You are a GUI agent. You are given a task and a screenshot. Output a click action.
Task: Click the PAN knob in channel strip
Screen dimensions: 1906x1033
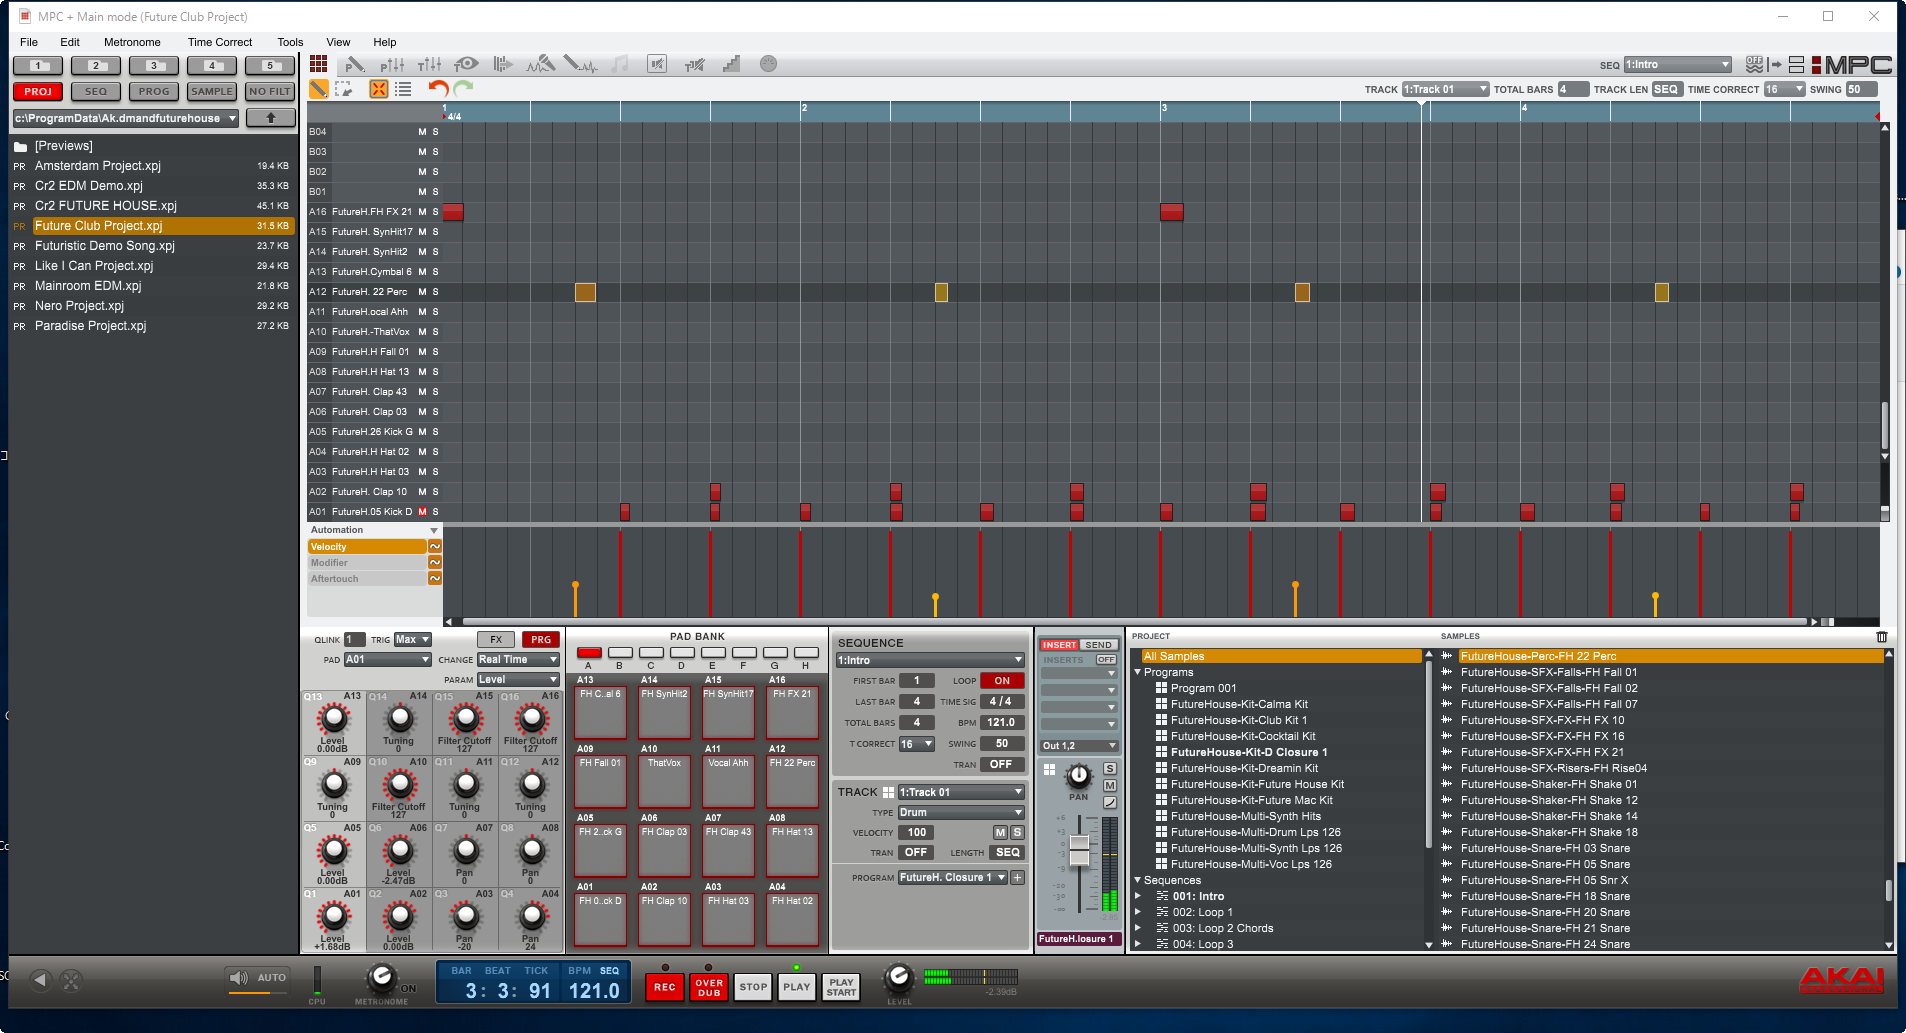(x=1079, y=775)
